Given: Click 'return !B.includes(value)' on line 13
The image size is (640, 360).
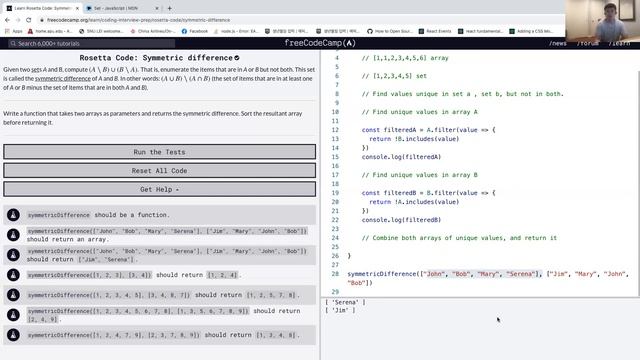Looking at the screenshot, I should [x=414, y=139].
